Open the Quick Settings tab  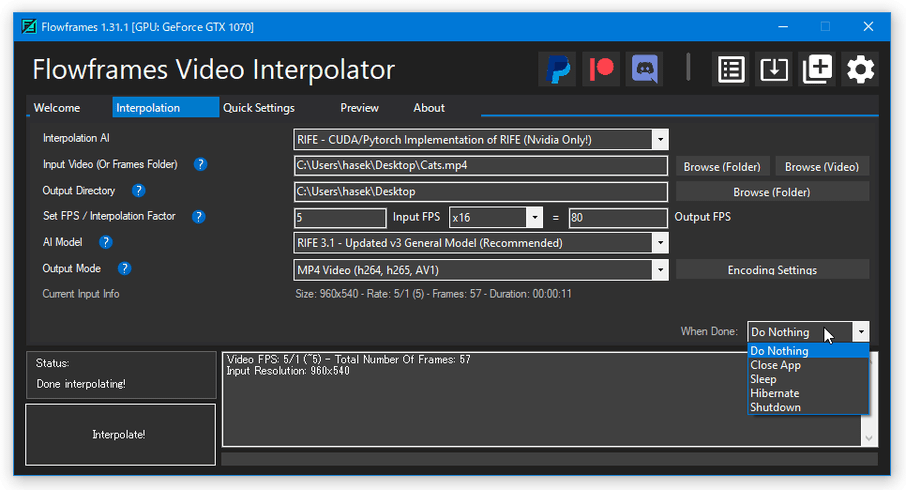coord(259,108)
